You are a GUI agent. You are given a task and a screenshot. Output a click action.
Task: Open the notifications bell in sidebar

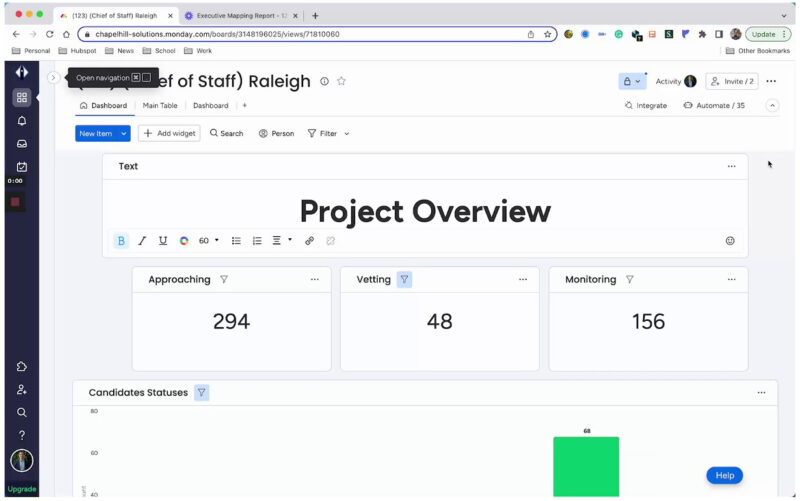pyautogui.click(x=22, y=121)
